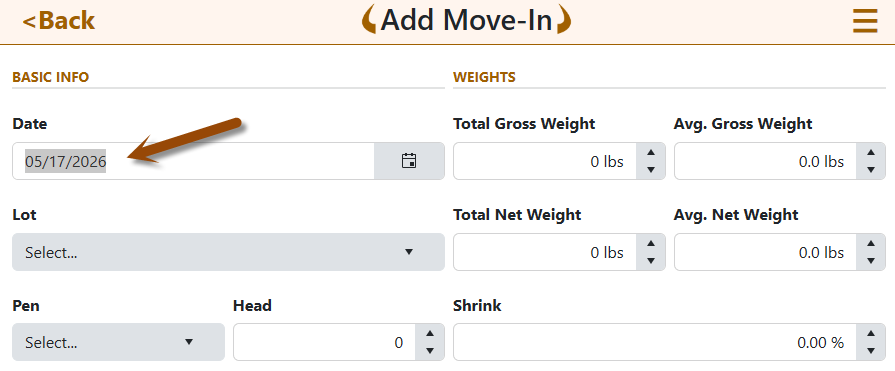
Task: Decrease Avg. Net Weight with down arrow
Action: pyautogui.click(x=871, y=261)
